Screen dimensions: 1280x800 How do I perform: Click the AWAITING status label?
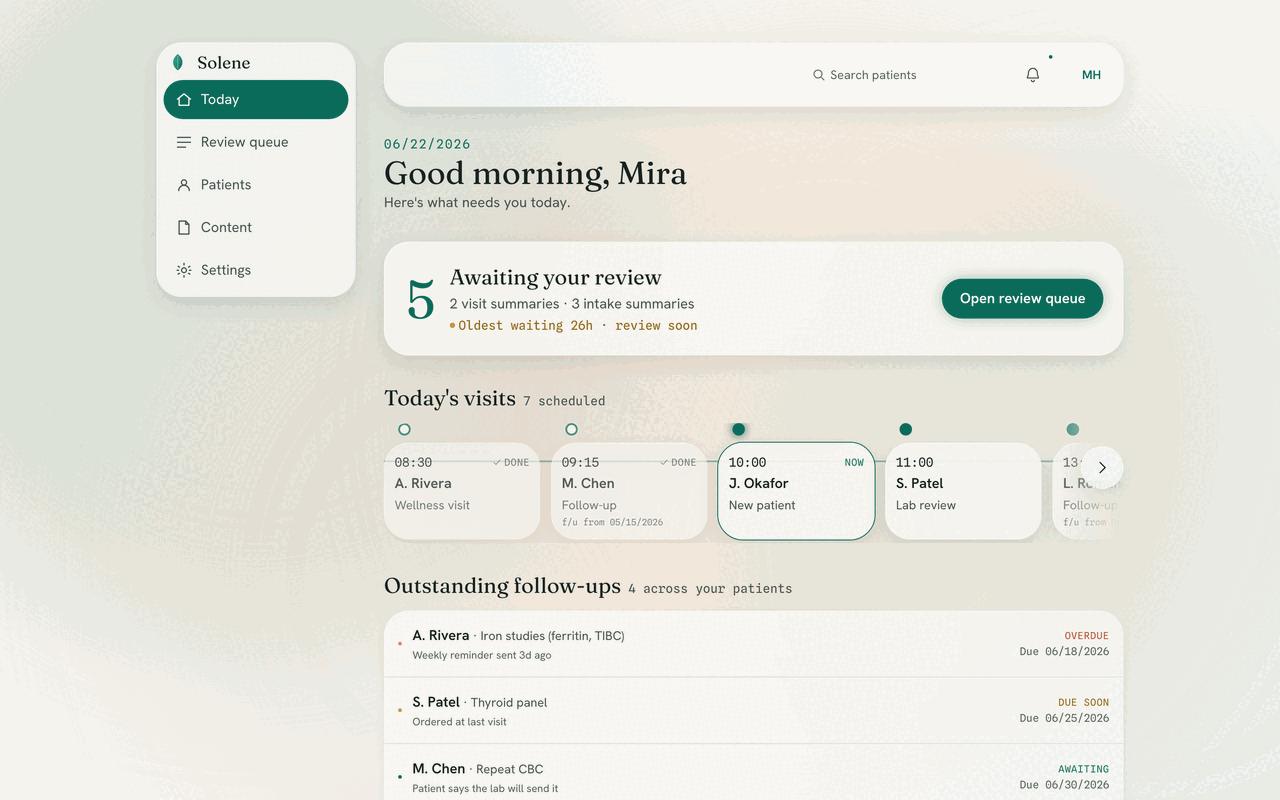coord(1083,769)
